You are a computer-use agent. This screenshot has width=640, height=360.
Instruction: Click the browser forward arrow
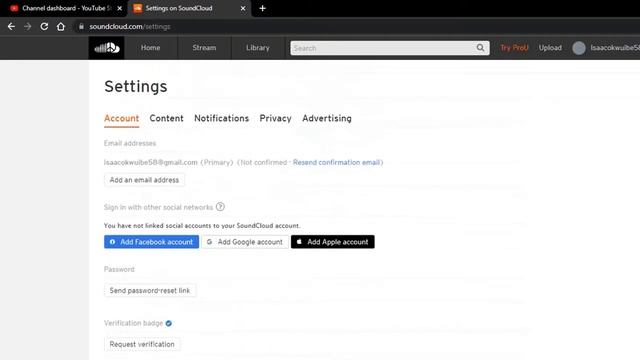click(27, 27)
